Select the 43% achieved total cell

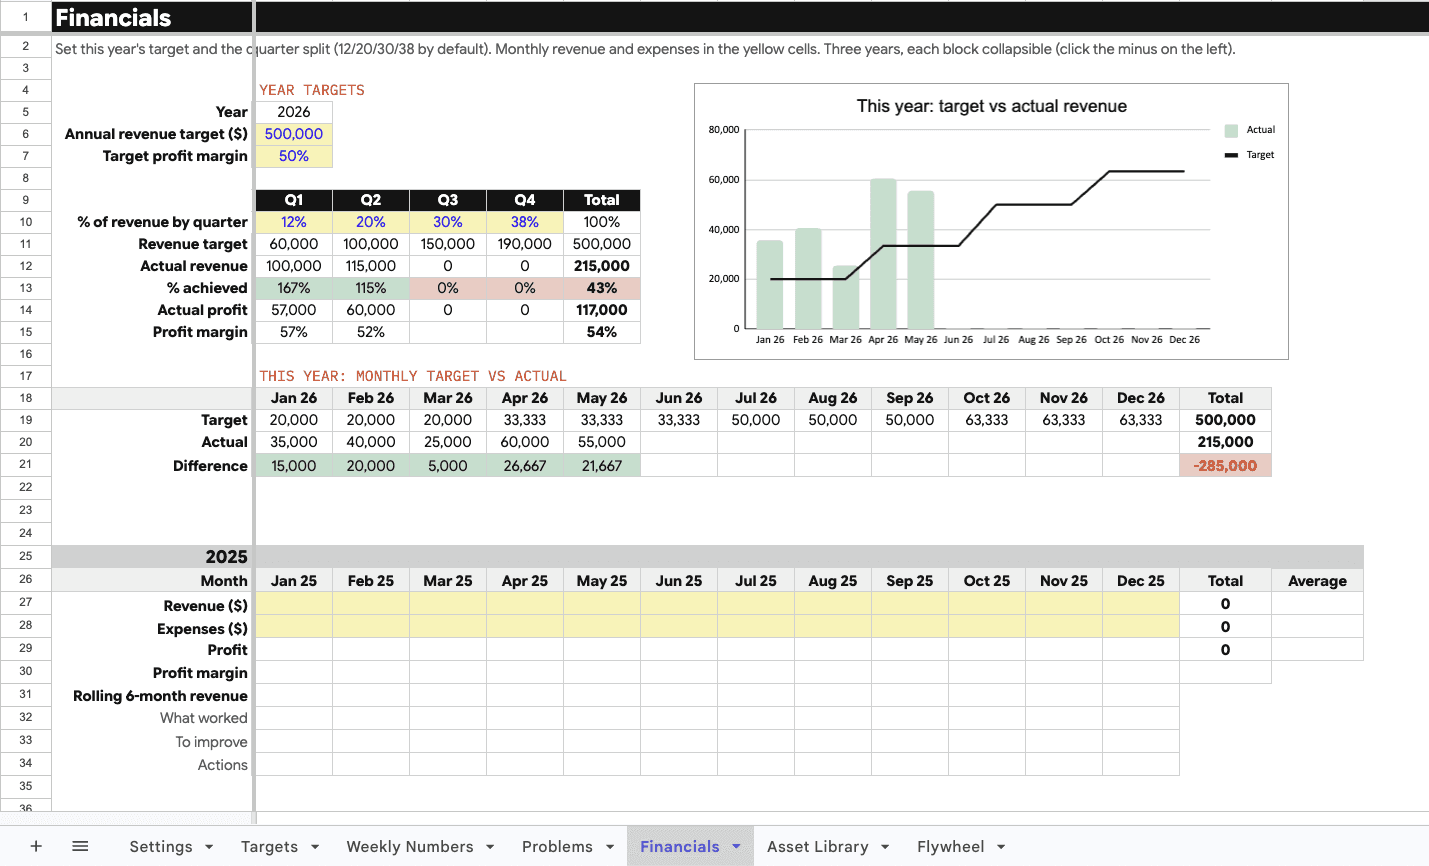[602, 288]
